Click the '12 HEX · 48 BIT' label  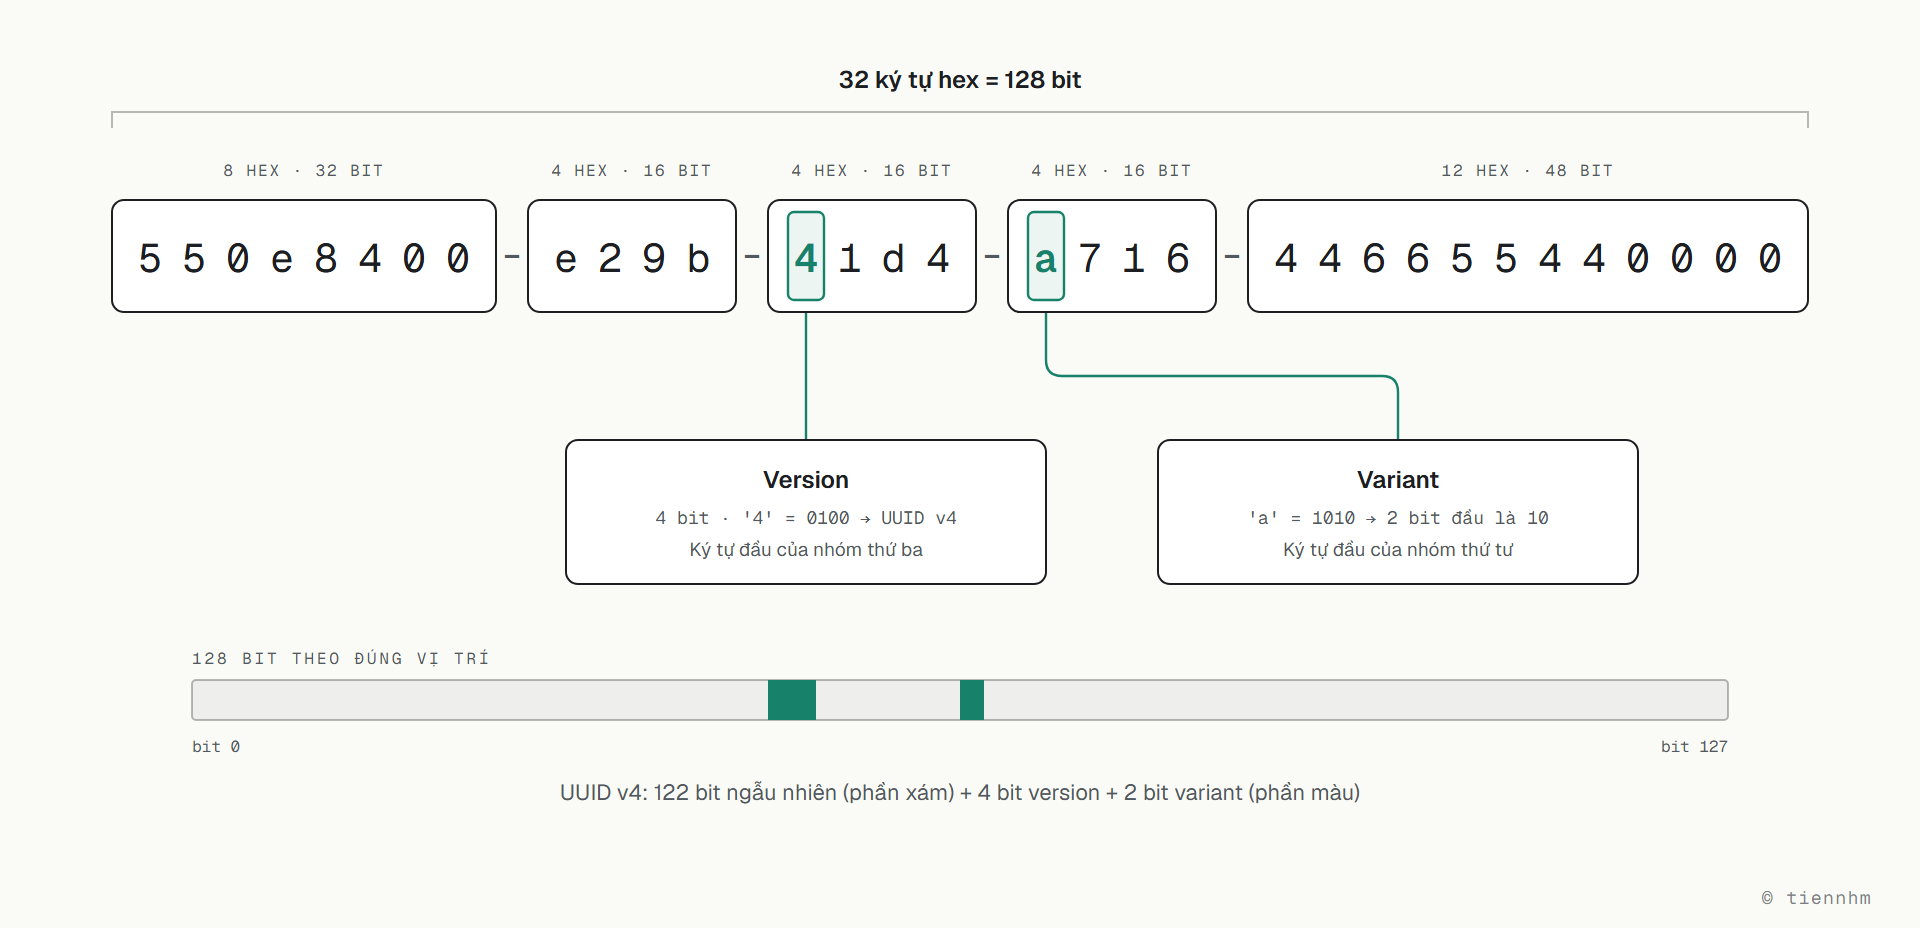point(1527,171)
